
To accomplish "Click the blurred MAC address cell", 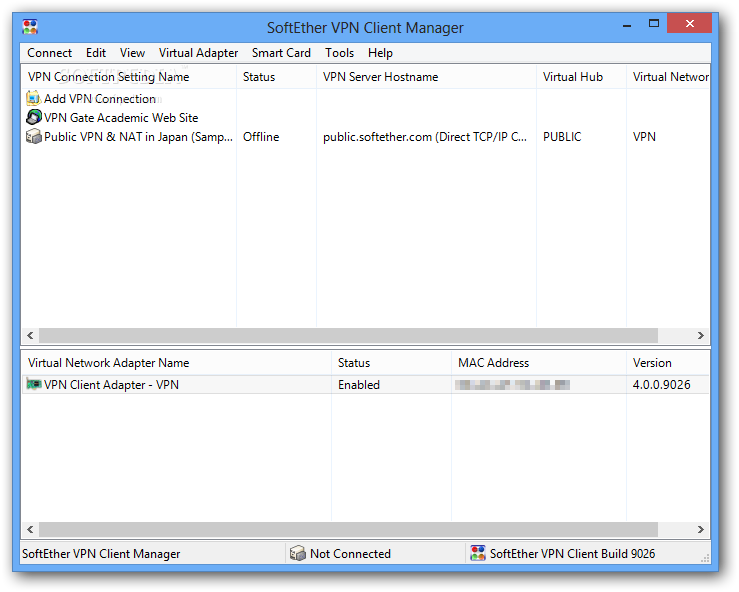I will pyautogui.click(x=512, y=385).
